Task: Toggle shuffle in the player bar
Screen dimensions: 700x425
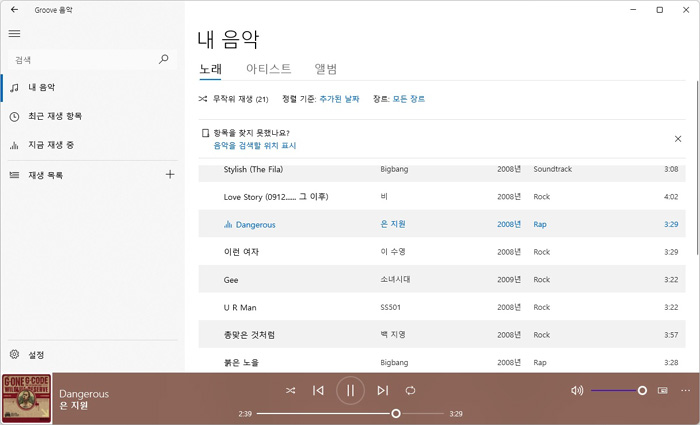Action: [x=291, y=391]
